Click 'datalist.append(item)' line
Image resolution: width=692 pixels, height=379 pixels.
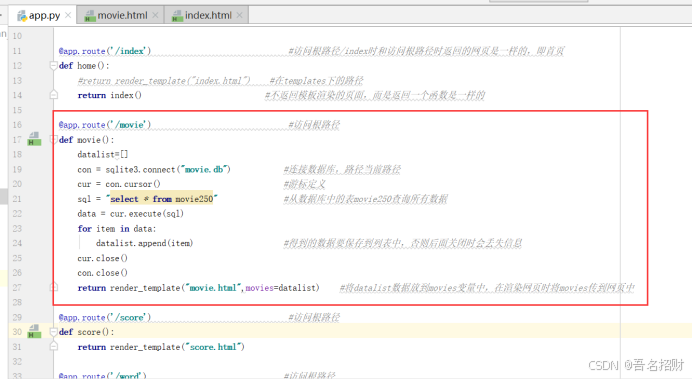coord(144,243)
